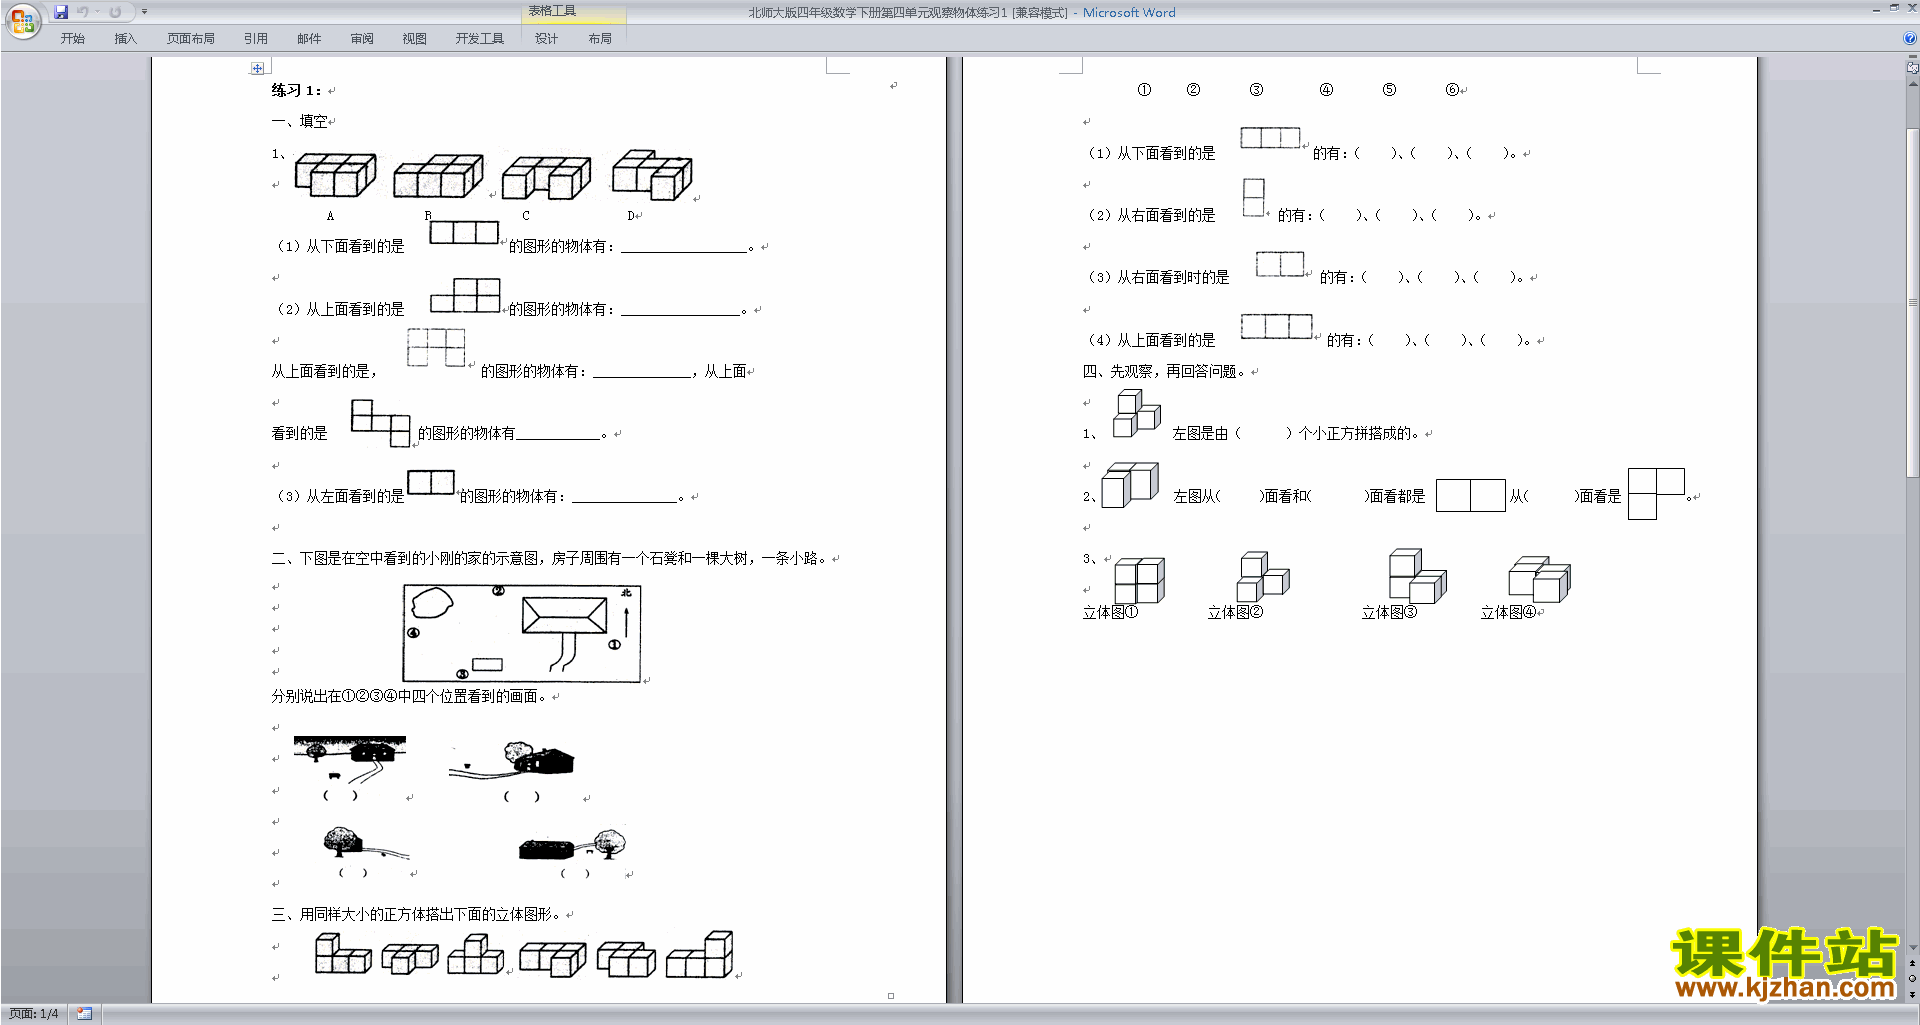This screenshot has height=1025, width=1920.
Task: Expand Customize Quick Access Toolbar dropdown
Action: (144, 12)
